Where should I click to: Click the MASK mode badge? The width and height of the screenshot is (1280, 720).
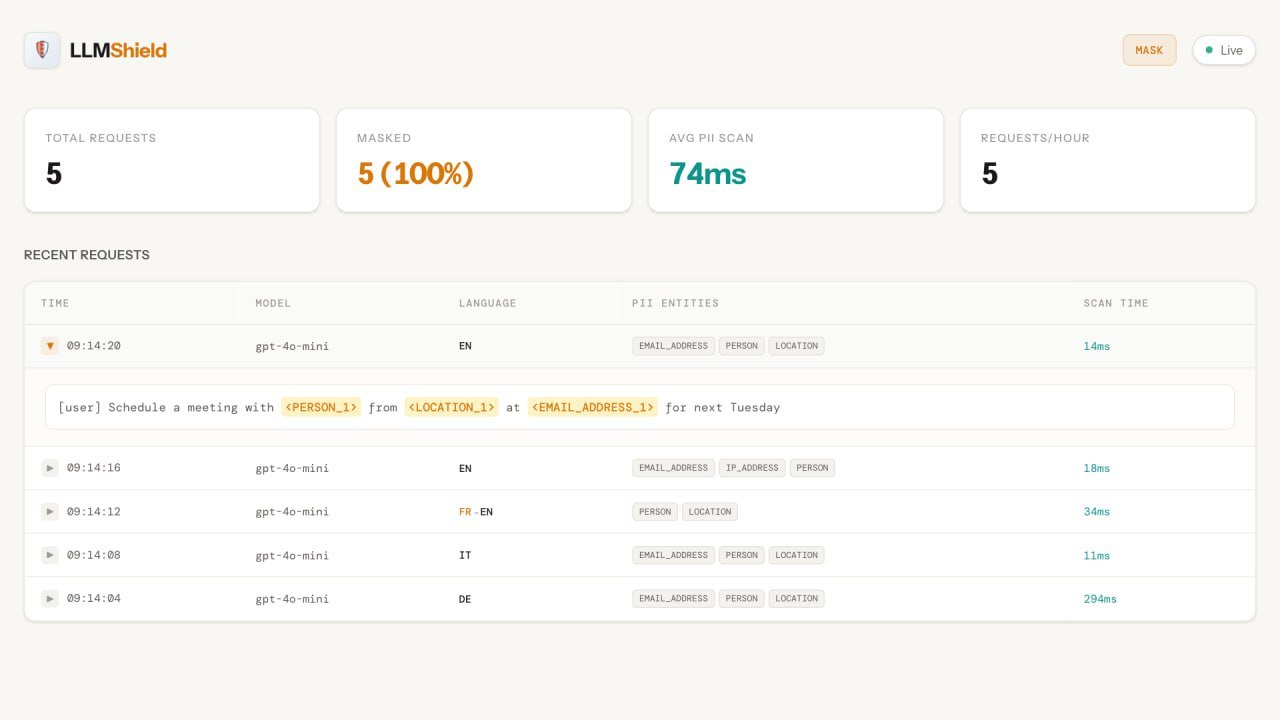[1149, 50]
